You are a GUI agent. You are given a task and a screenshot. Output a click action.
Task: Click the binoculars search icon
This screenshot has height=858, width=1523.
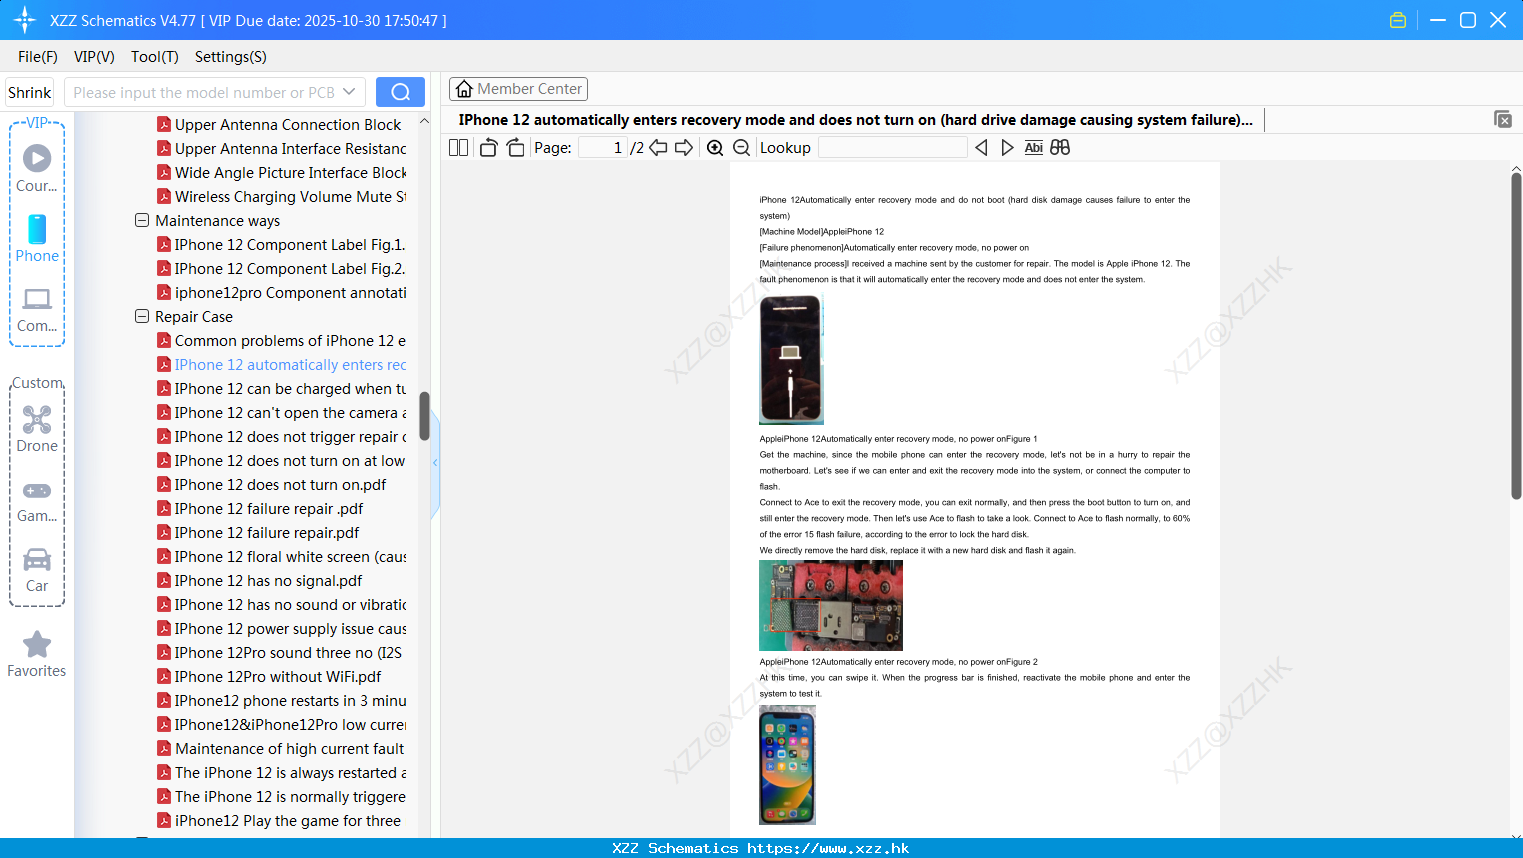1060,148
